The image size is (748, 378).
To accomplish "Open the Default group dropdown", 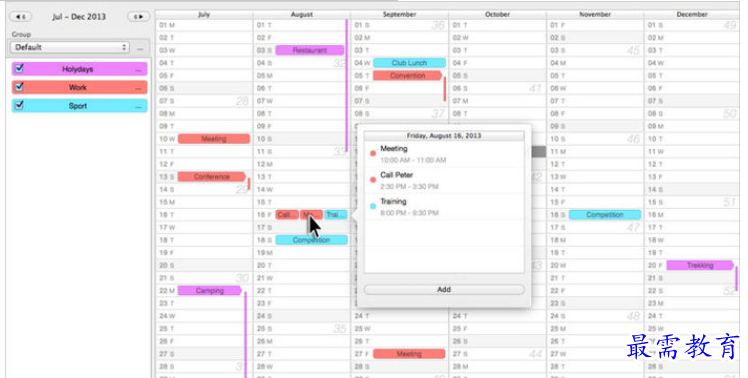I will click(x=70, y=47).
